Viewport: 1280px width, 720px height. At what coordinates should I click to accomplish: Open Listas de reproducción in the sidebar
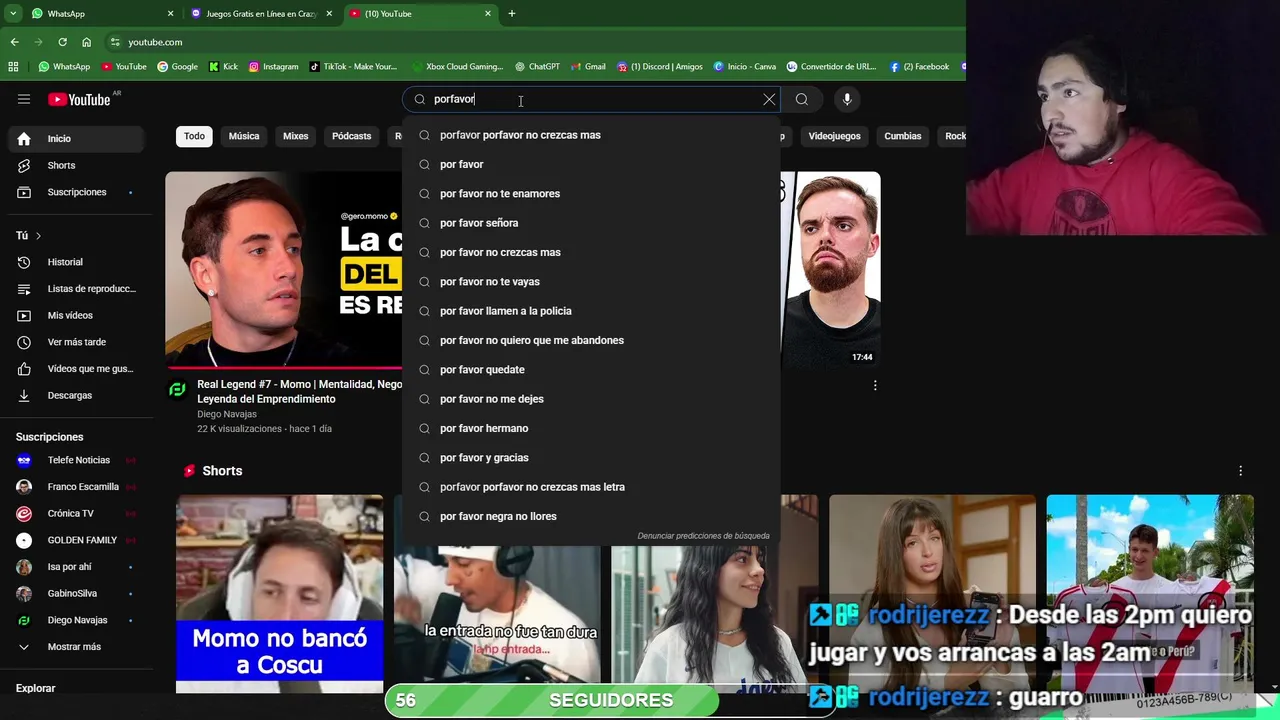click(x=76, y=289)
